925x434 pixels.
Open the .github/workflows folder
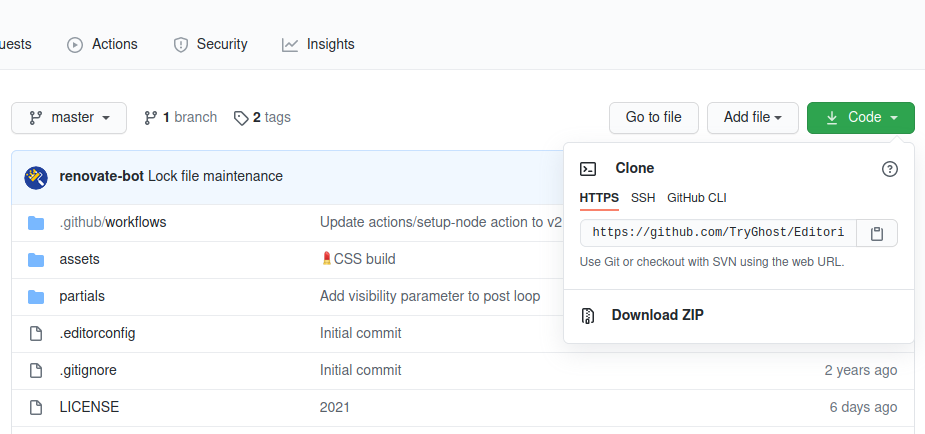pyautogui.click(x=113, y=222)
